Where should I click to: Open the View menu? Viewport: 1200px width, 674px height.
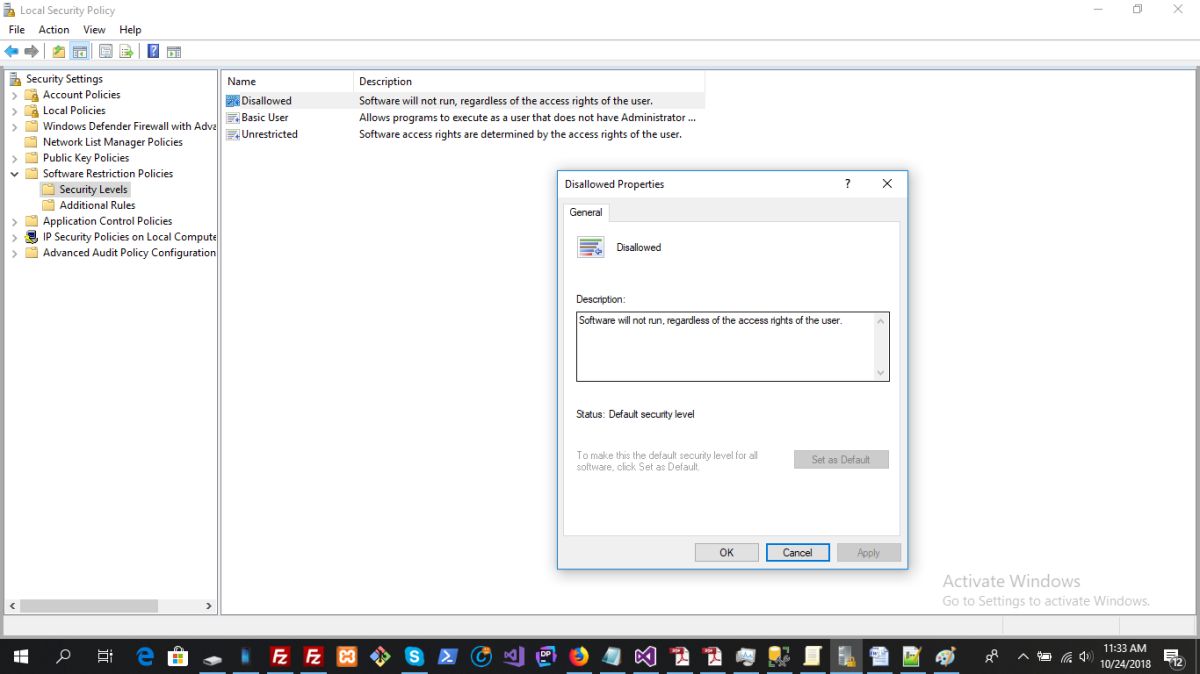94,30
